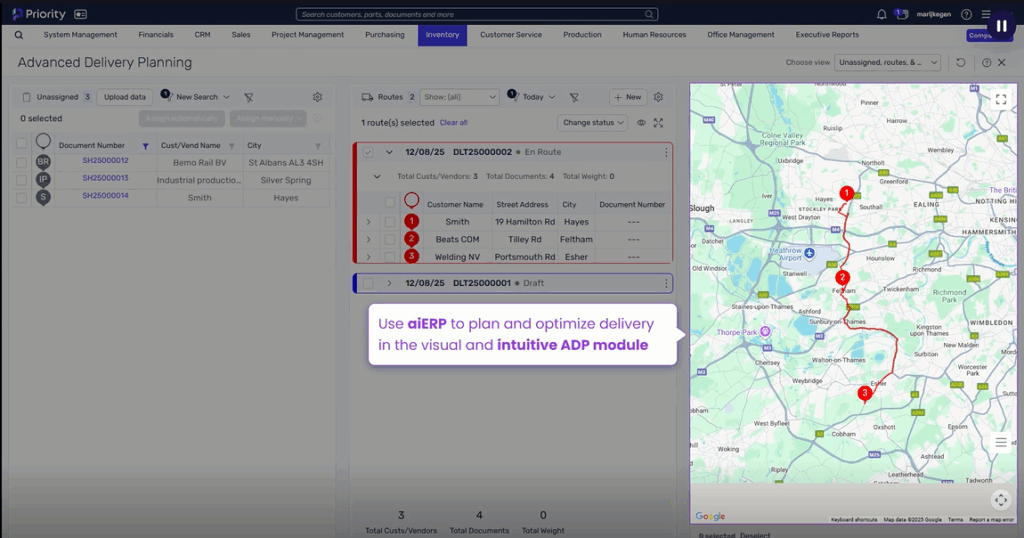Filter the Cust/Vend Name column
Screen dimensions: 1024x538
231,146
